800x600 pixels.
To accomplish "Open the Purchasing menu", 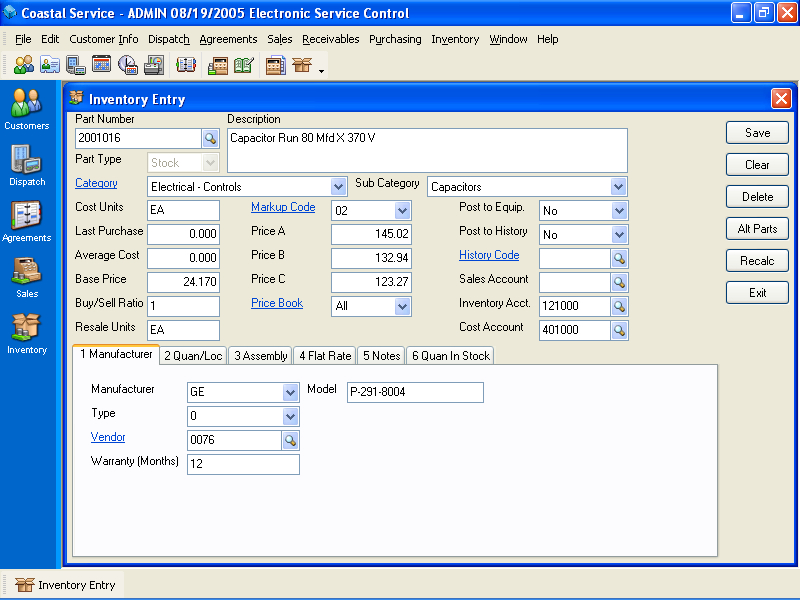I will click(x=395, y=39).
